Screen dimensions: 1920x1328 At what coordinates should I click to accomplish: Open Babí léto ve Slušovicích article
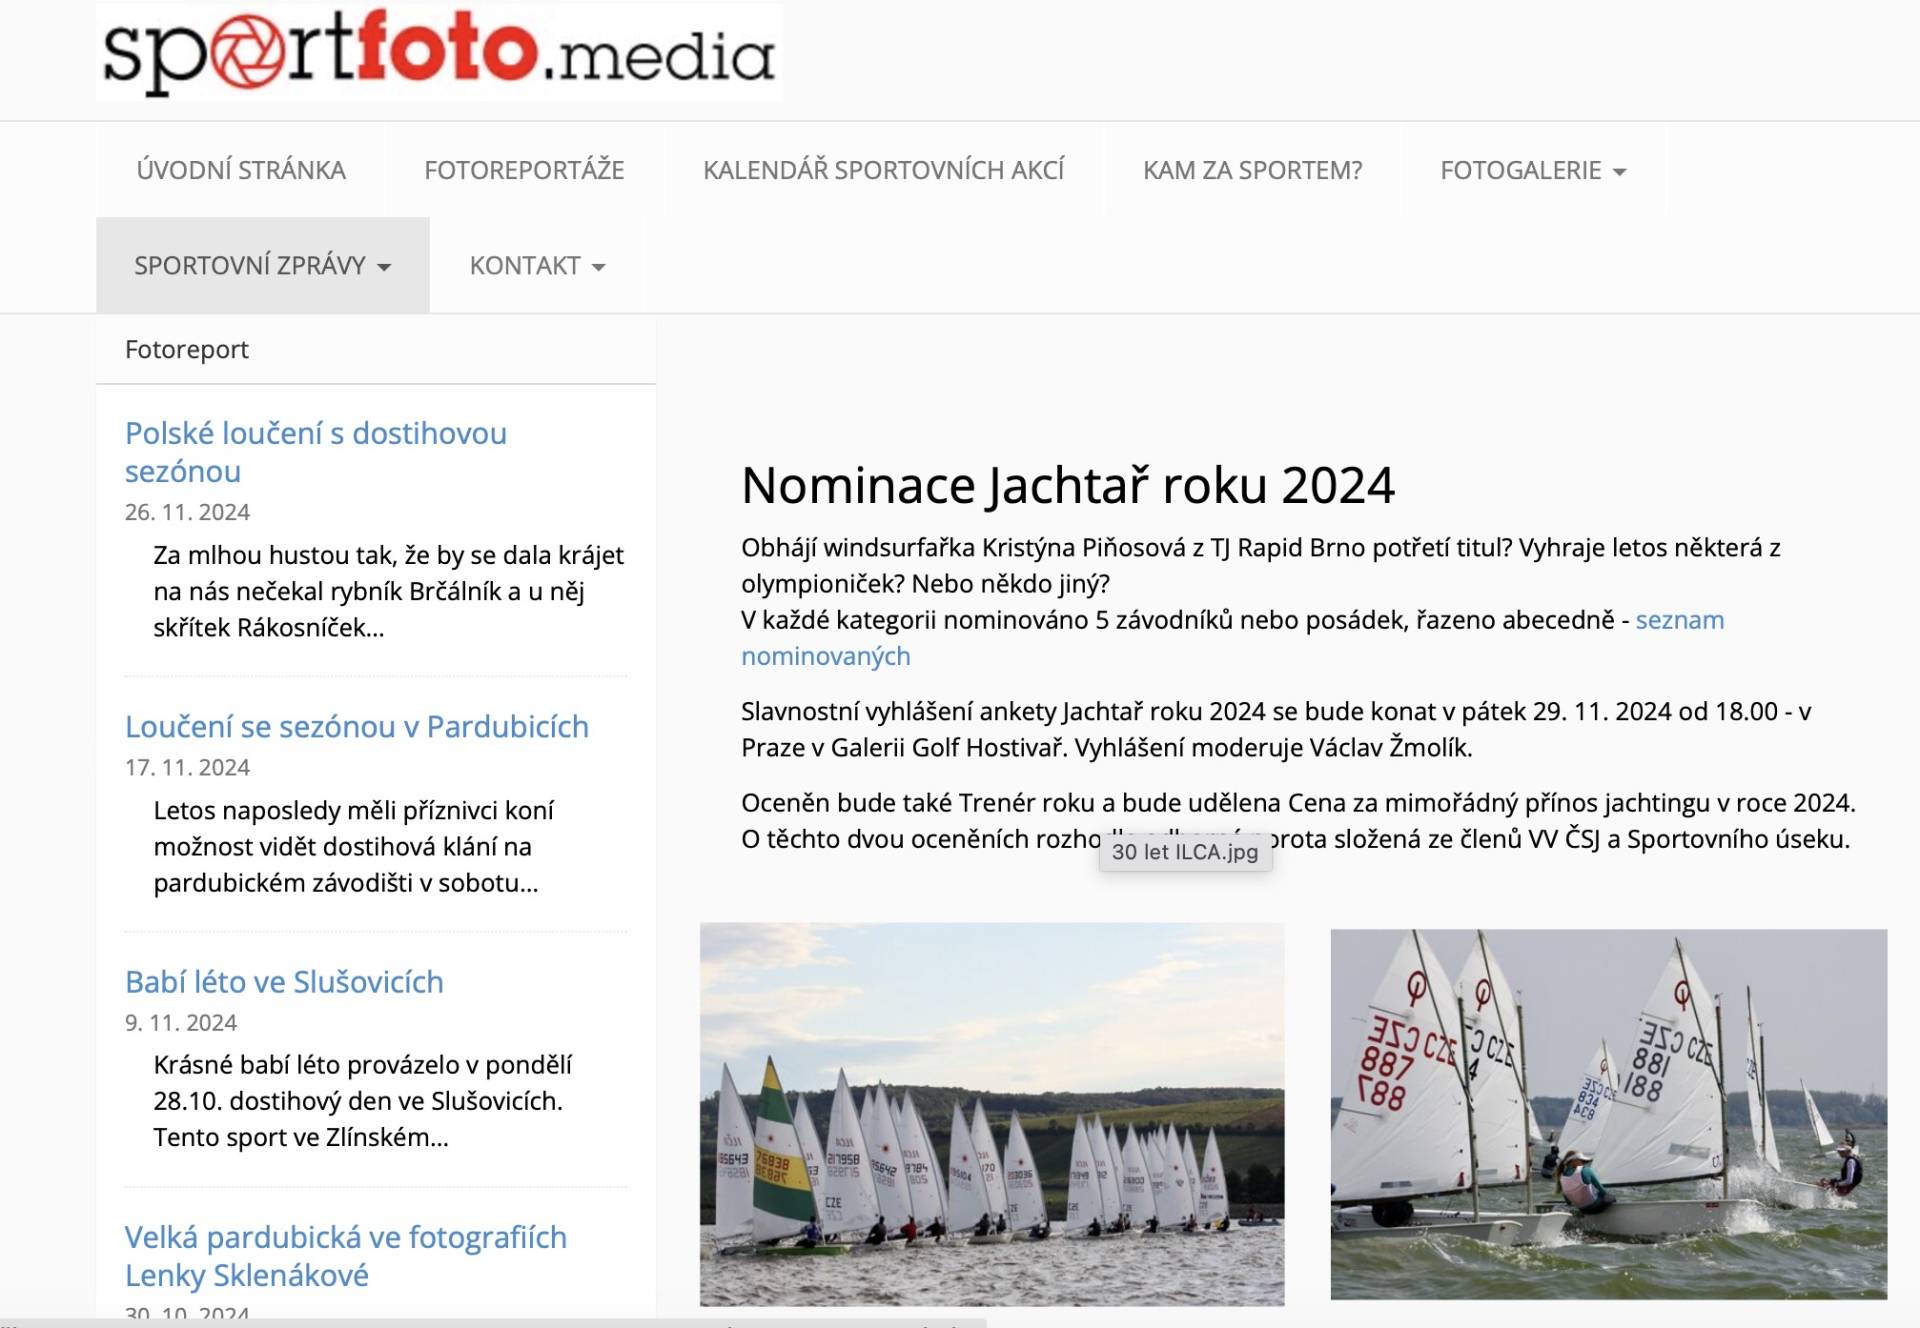pyautogui.click(x=284, y=981)
